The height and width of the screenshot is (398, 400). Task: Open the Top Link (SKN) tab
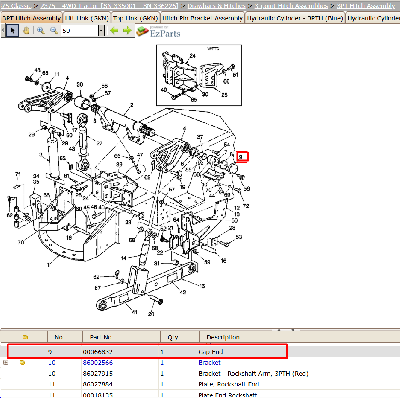pyautogui.click(x=135, y=18)
